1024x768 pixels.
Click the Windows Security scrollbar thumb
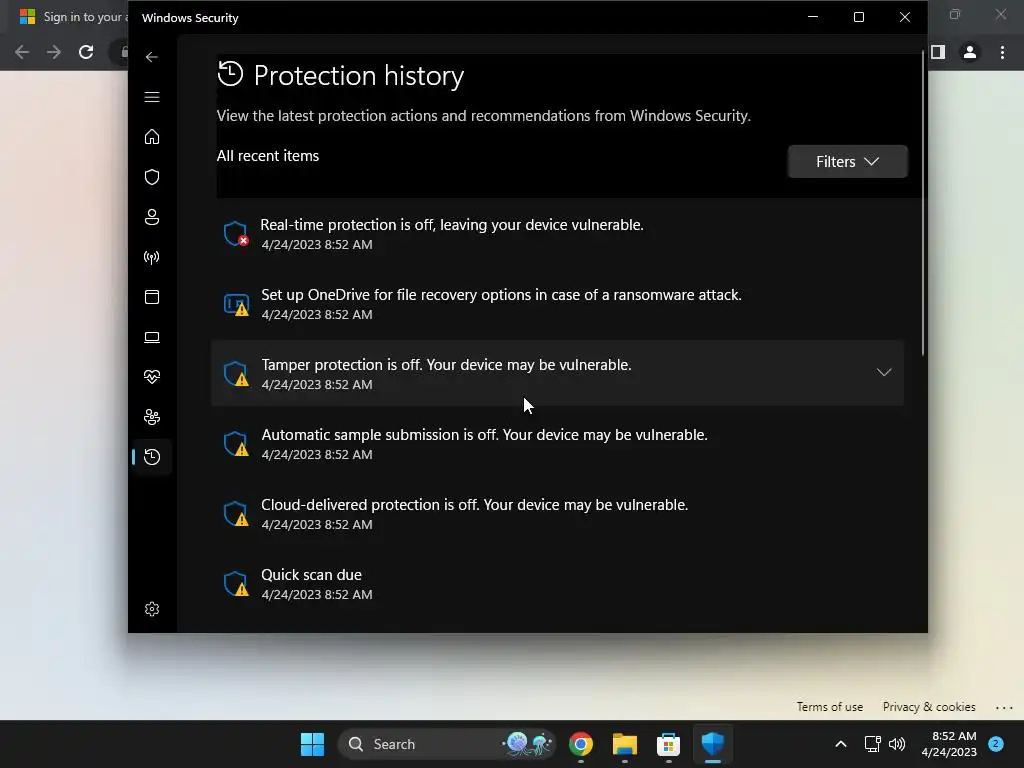923,202
